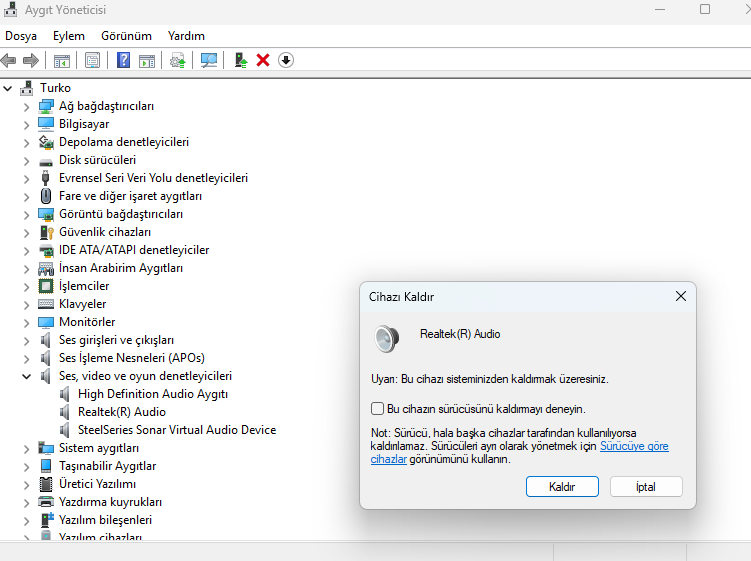The height and width of the screenshot is (561, 751).
Task: Open the Eylem menu
Action: click(68, 36)
